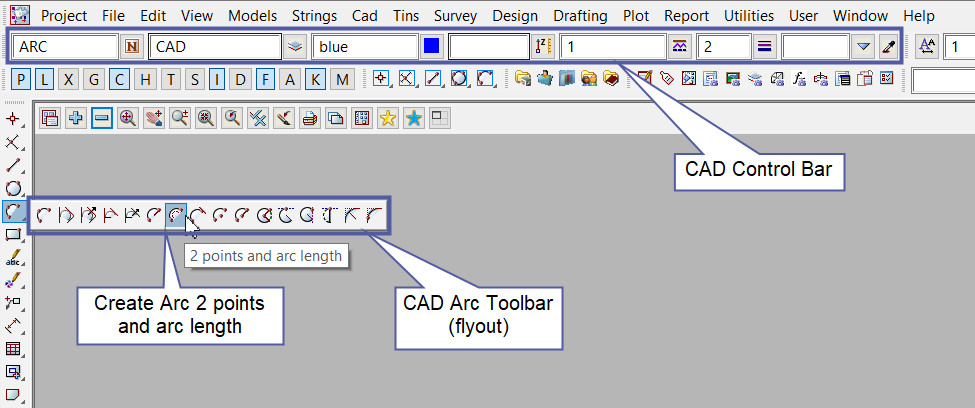975x408 pixels.
Task: Open the Help menu
Action: (x=919, y=16)
